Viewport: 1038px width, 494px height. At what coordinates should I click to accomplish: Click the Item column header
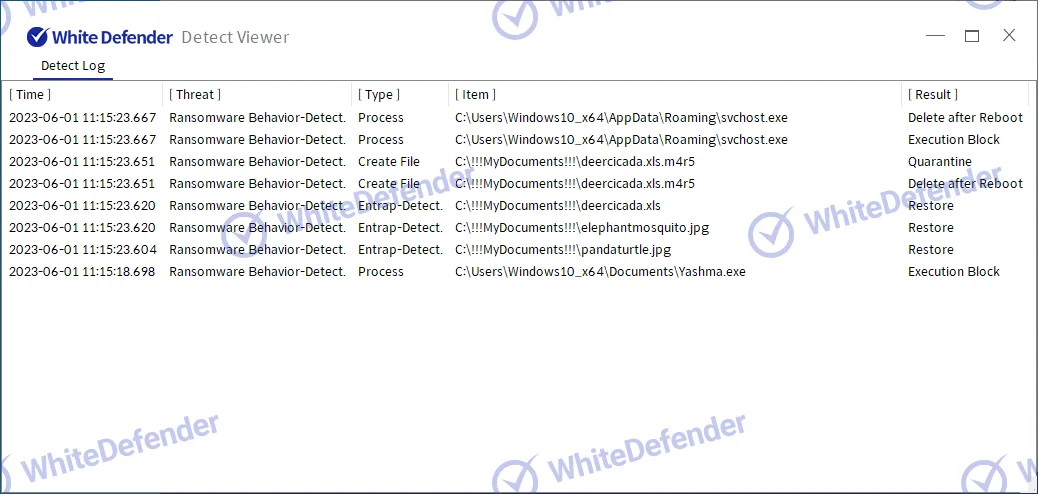[x=476, y=94]
